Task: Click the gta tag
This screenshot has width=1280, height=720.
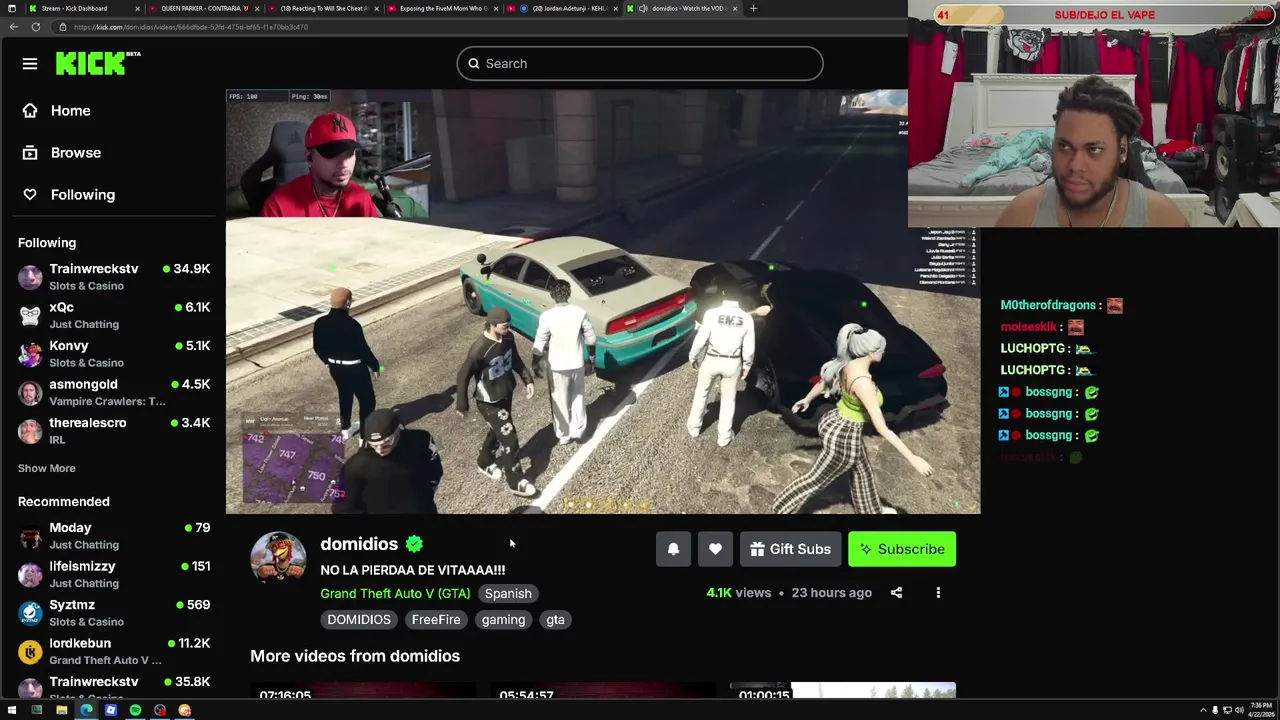Action: pos(555,620)
